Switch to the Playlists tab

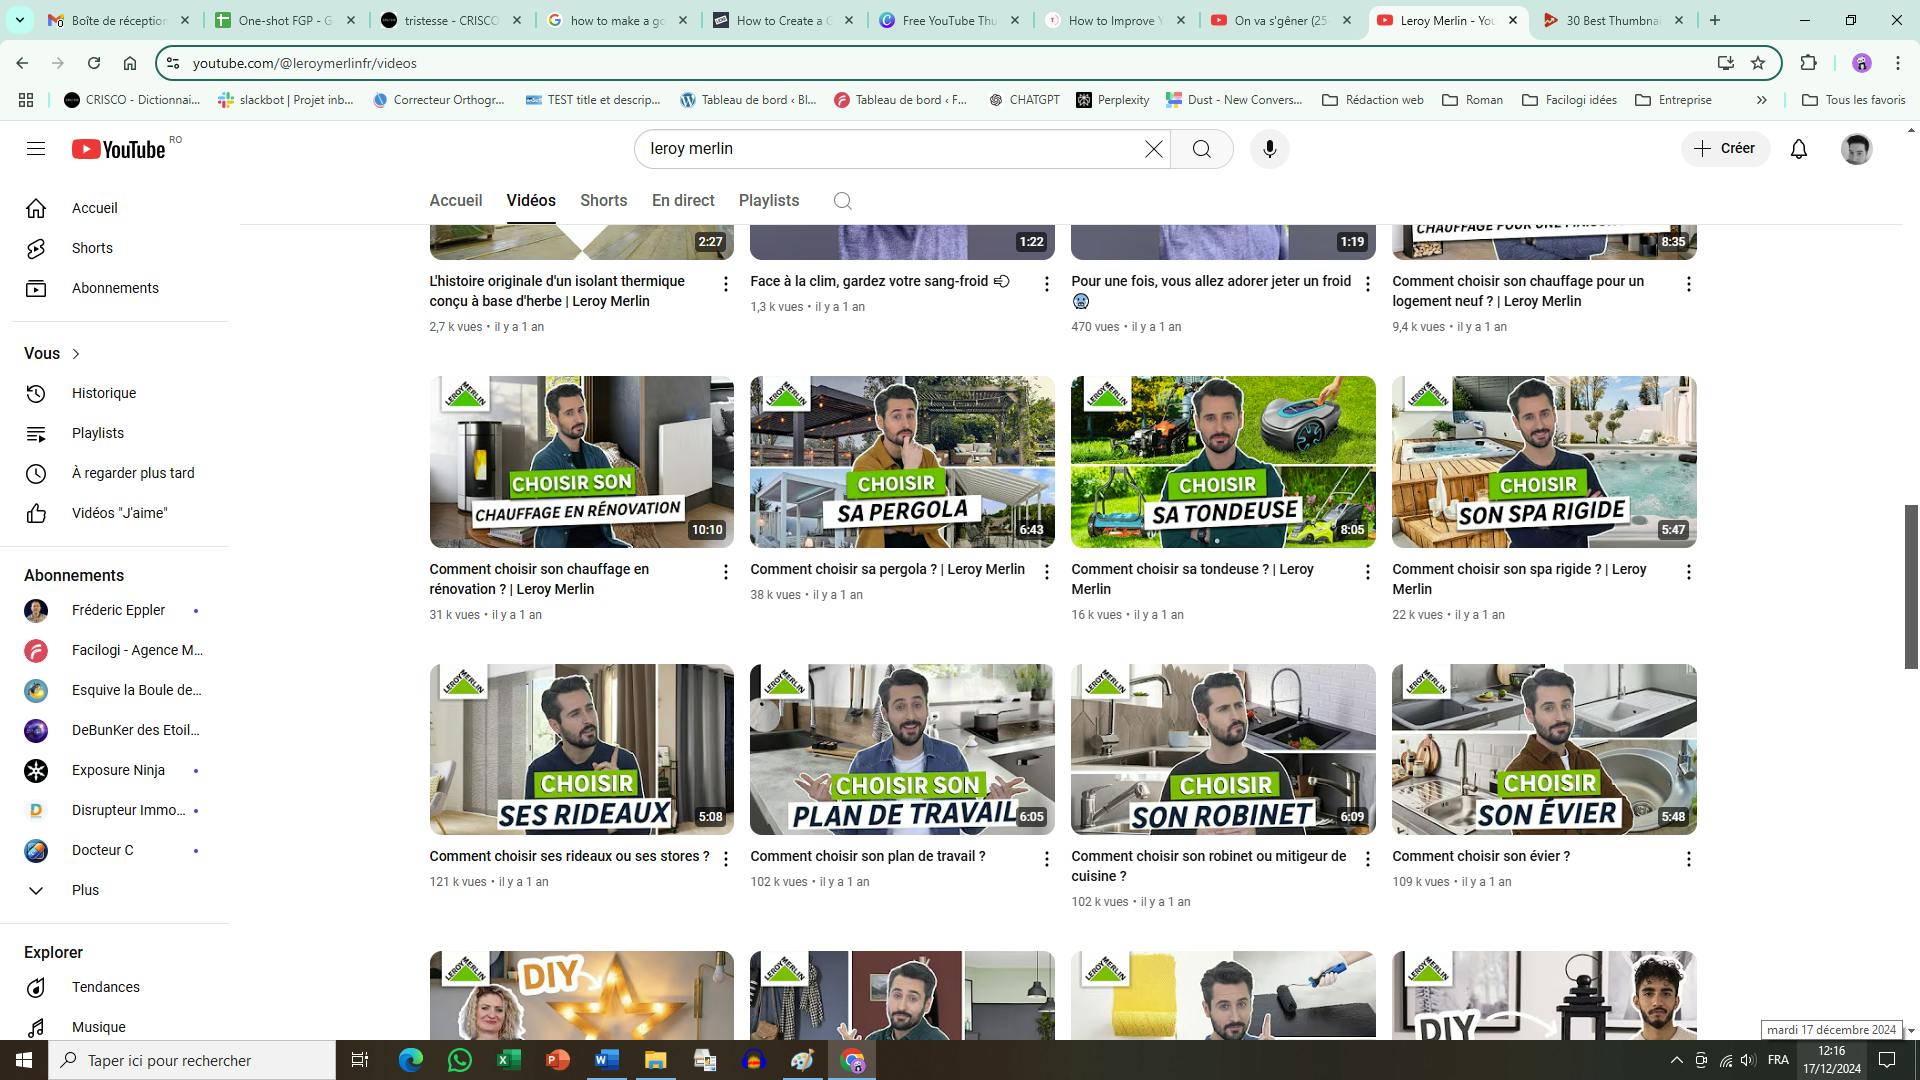[x=769, y=201]
